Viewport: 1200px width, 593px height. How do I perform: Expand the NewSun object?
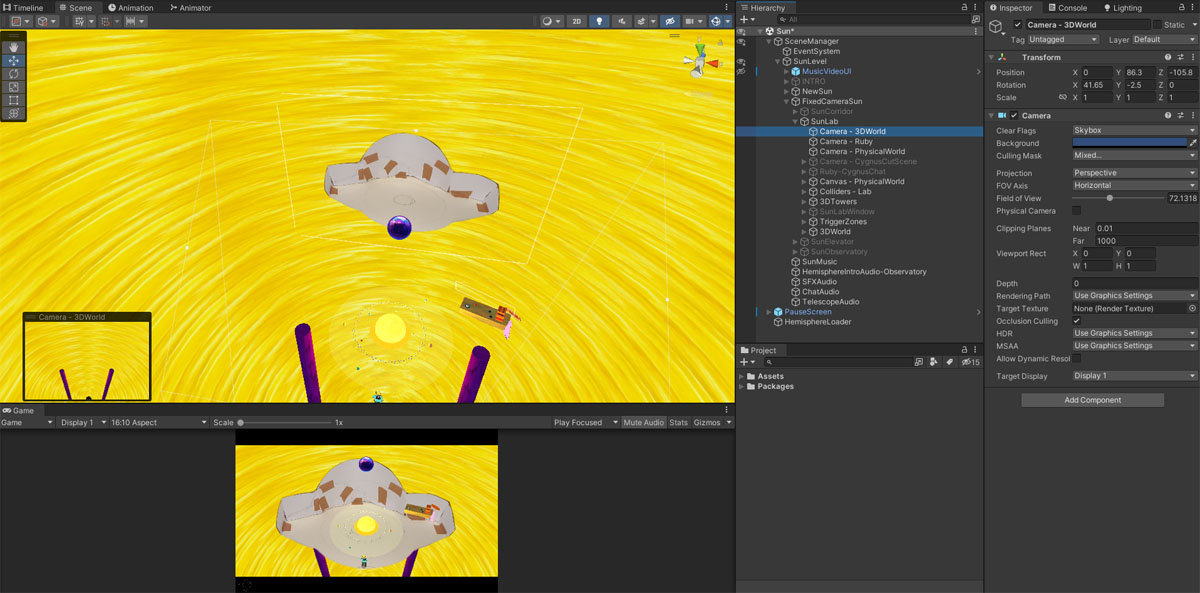(x=788, y=91)
